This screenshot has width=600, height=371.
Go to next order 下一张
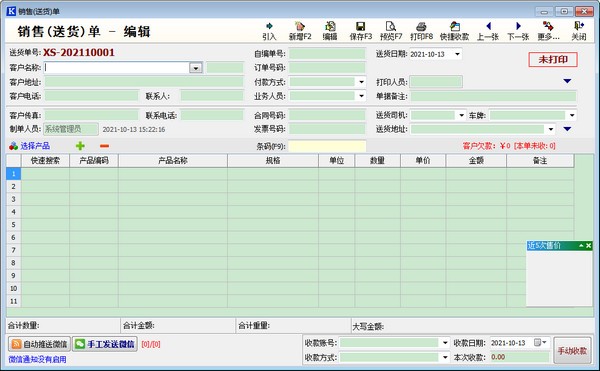pos(518,31)
